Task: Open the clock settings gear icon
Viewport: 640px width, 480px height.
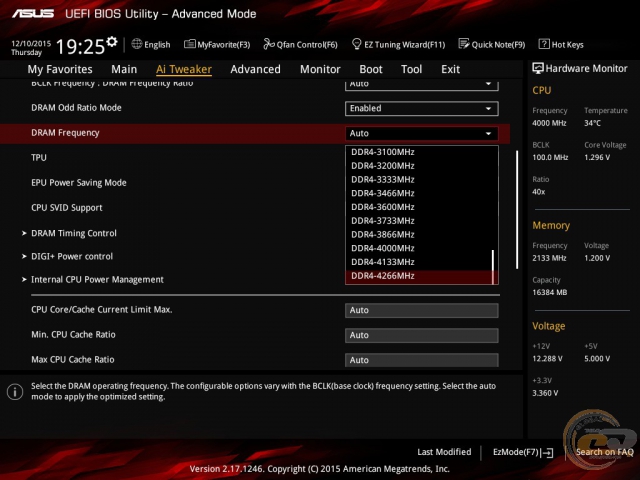Action: point(112,42)
